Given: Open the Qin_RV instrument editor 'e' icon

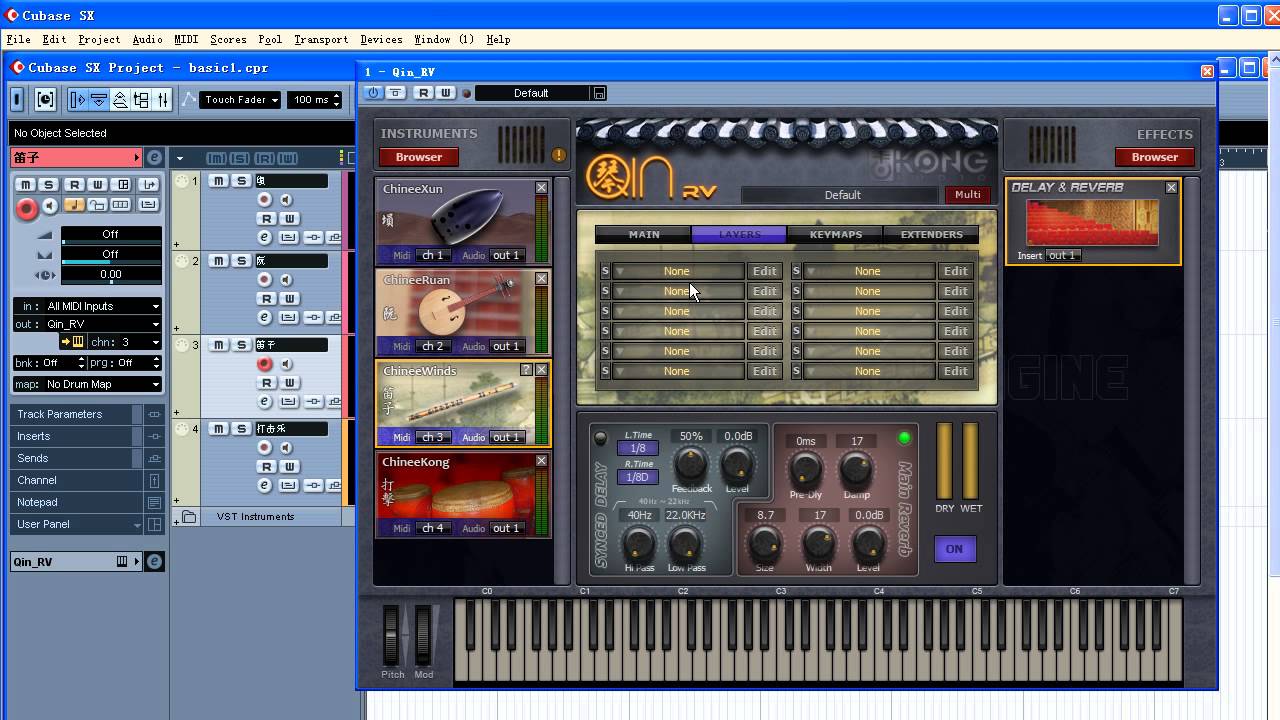Looking at the screenshot, I should tap(154, 562).
